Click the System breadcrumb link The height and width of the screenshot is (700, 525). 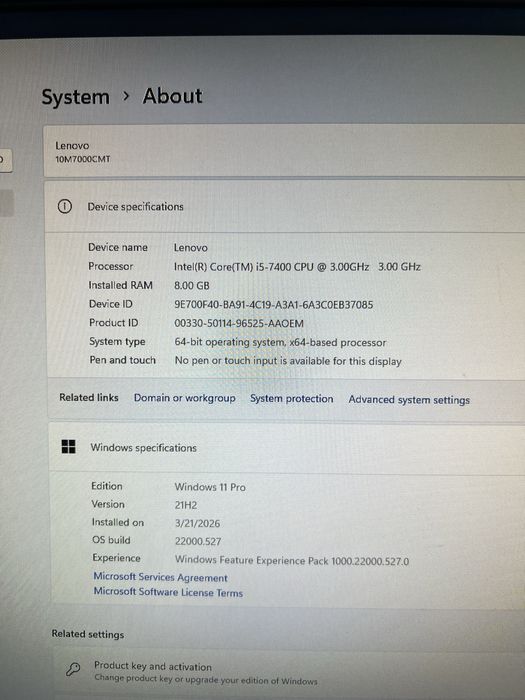(75, 97)
